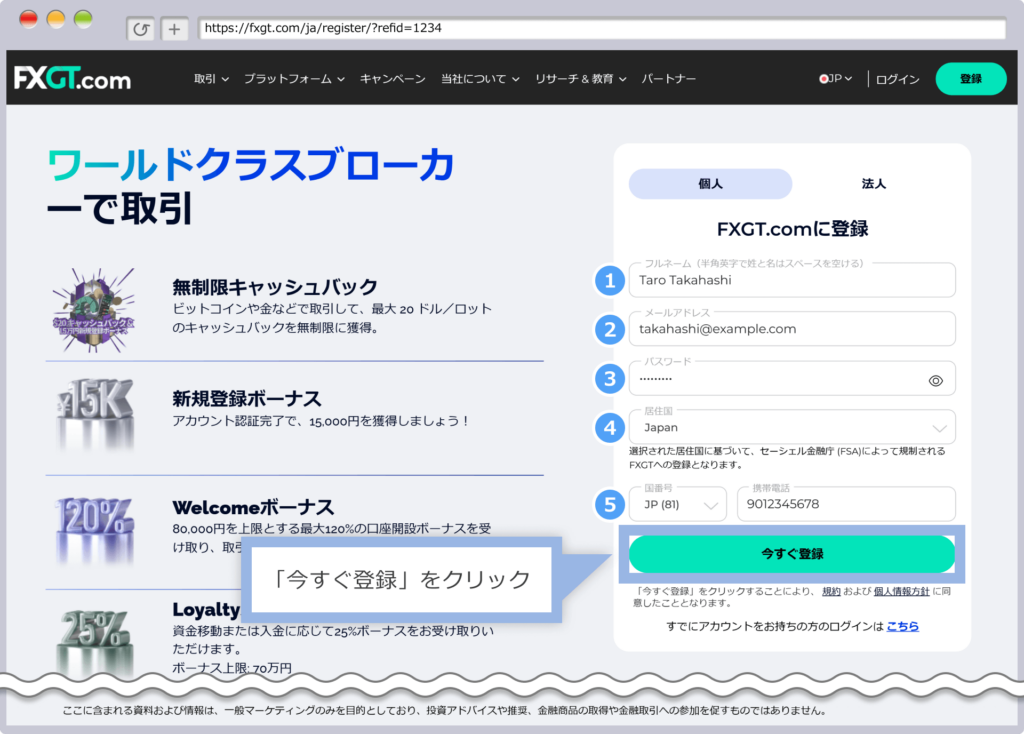Image resolution: width=1024 pixels, height=734 pixels.
Task: Select the 個人 registration tab
Action: [x=711, y=184]
